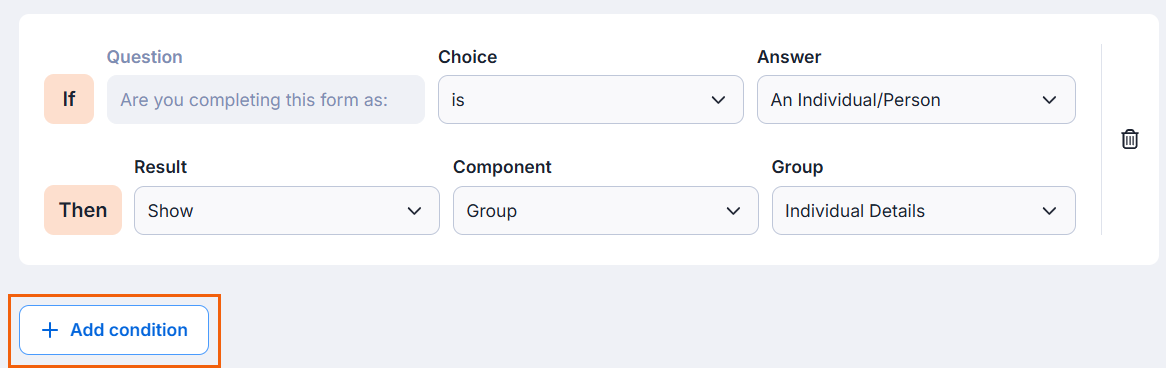Viewport: 1166px width, 368px height.
Task: Click the chevron arrow in the Group field
Action: point(1049,211)
